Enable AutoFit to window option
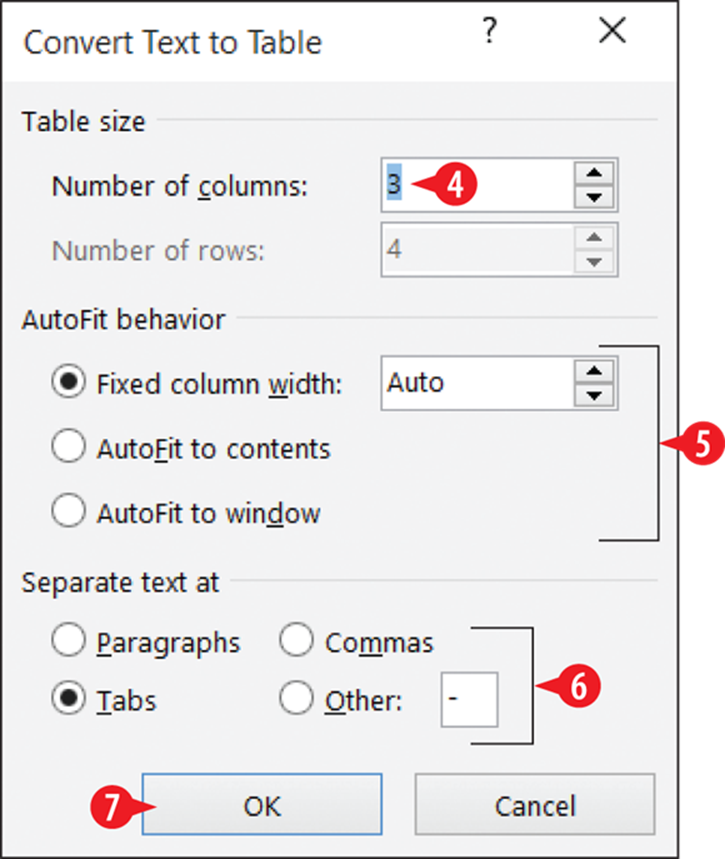Image resolution: width=725 pixels, height=859 pixels. [x=68, y=510]
